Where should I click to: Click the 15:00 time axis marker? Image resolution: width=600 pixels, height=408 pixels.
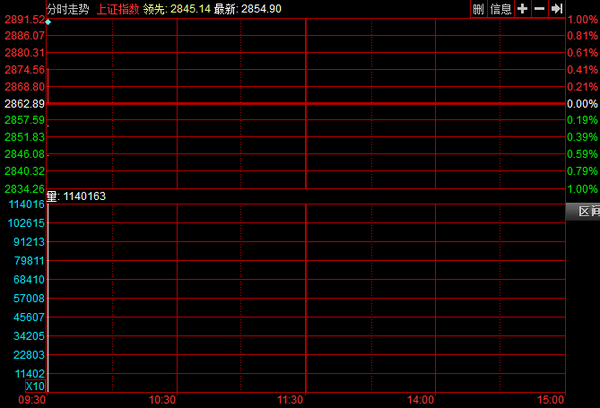tap(551, 400)
